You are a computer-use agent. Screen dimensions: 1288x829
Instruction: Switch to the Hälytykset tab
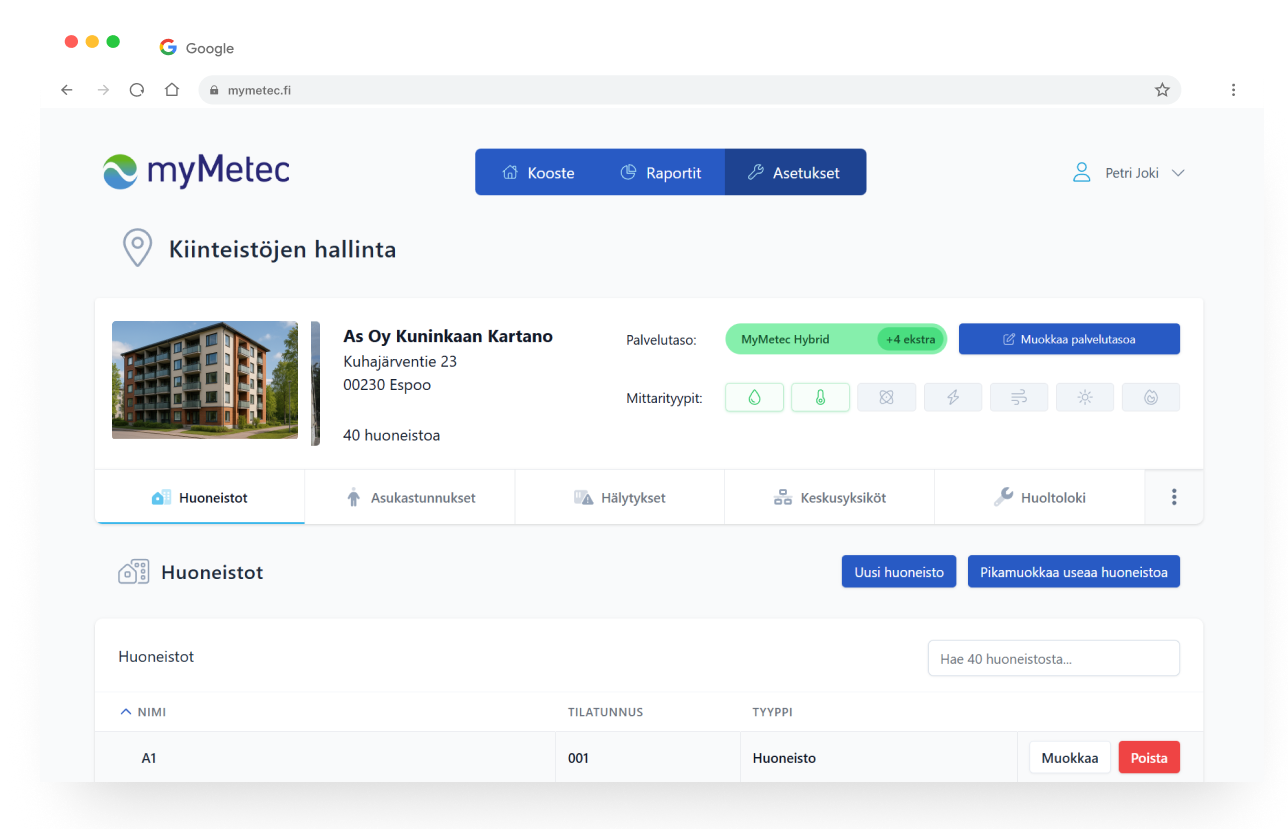[x=620, y=497]
